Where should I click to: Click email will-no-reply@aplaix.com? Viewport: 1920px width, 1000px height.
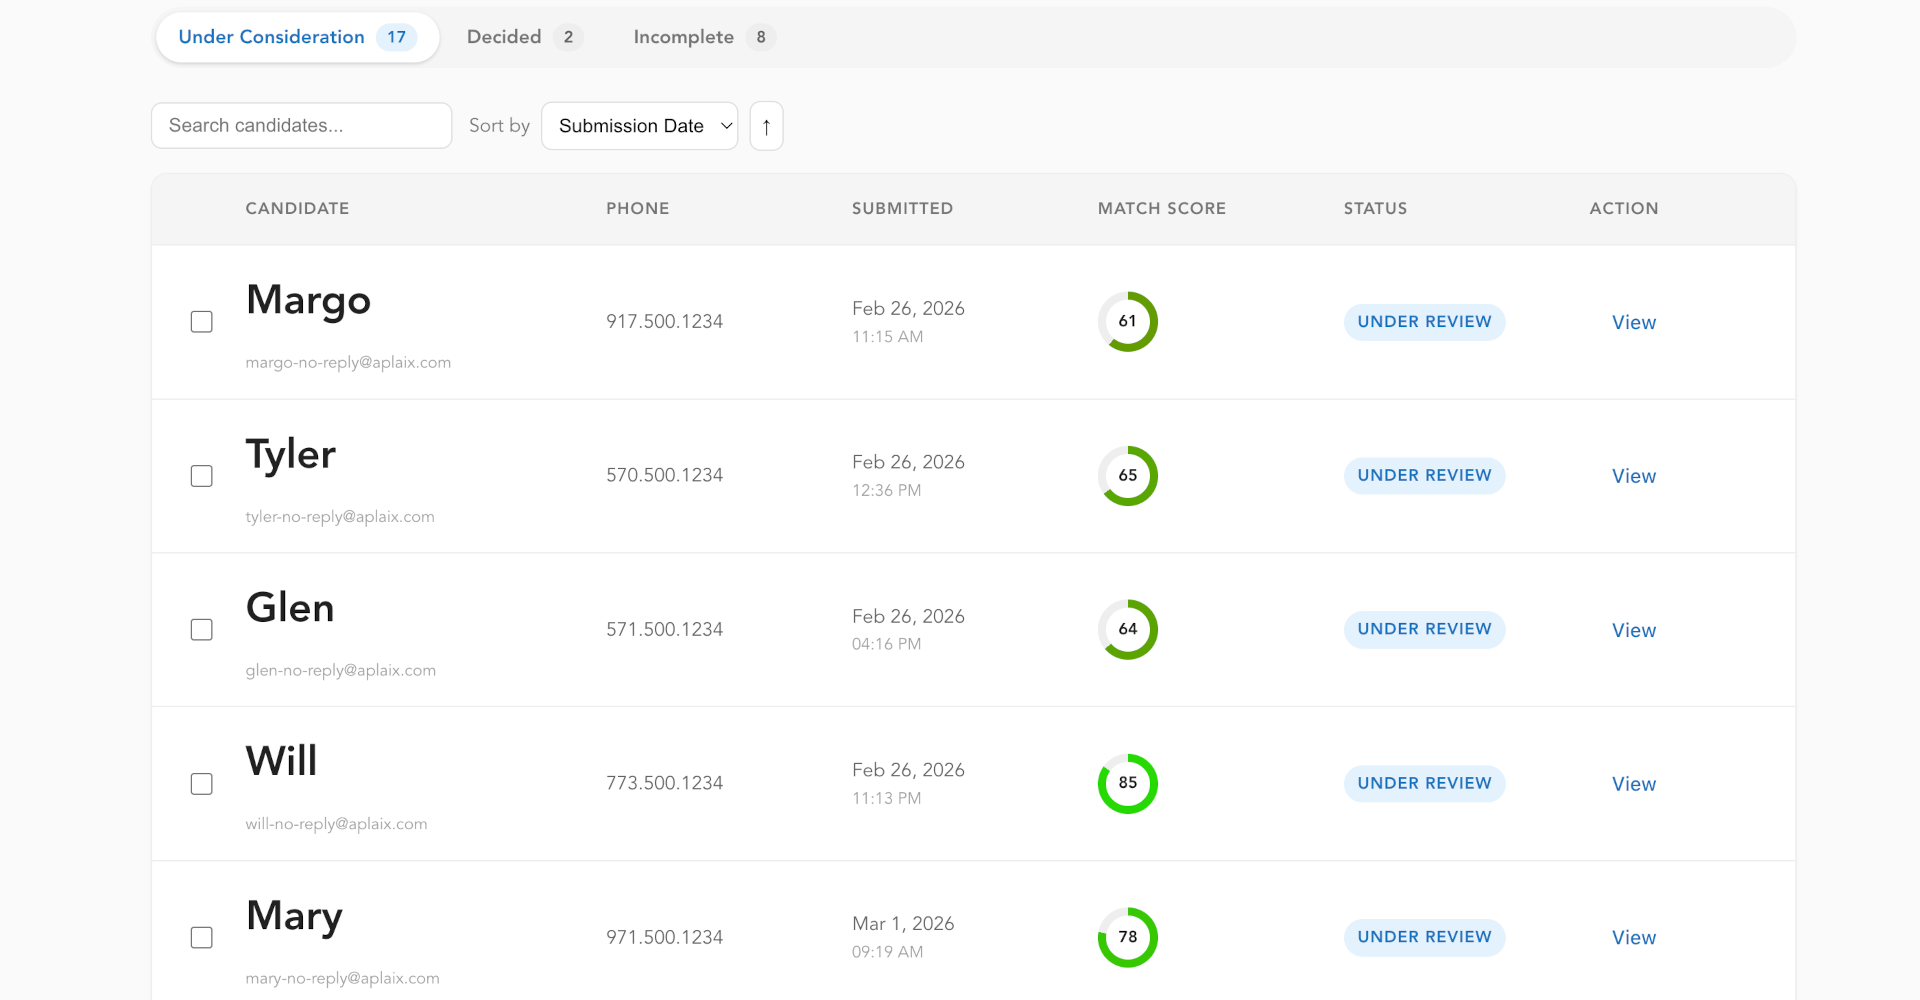pos(336,825)
